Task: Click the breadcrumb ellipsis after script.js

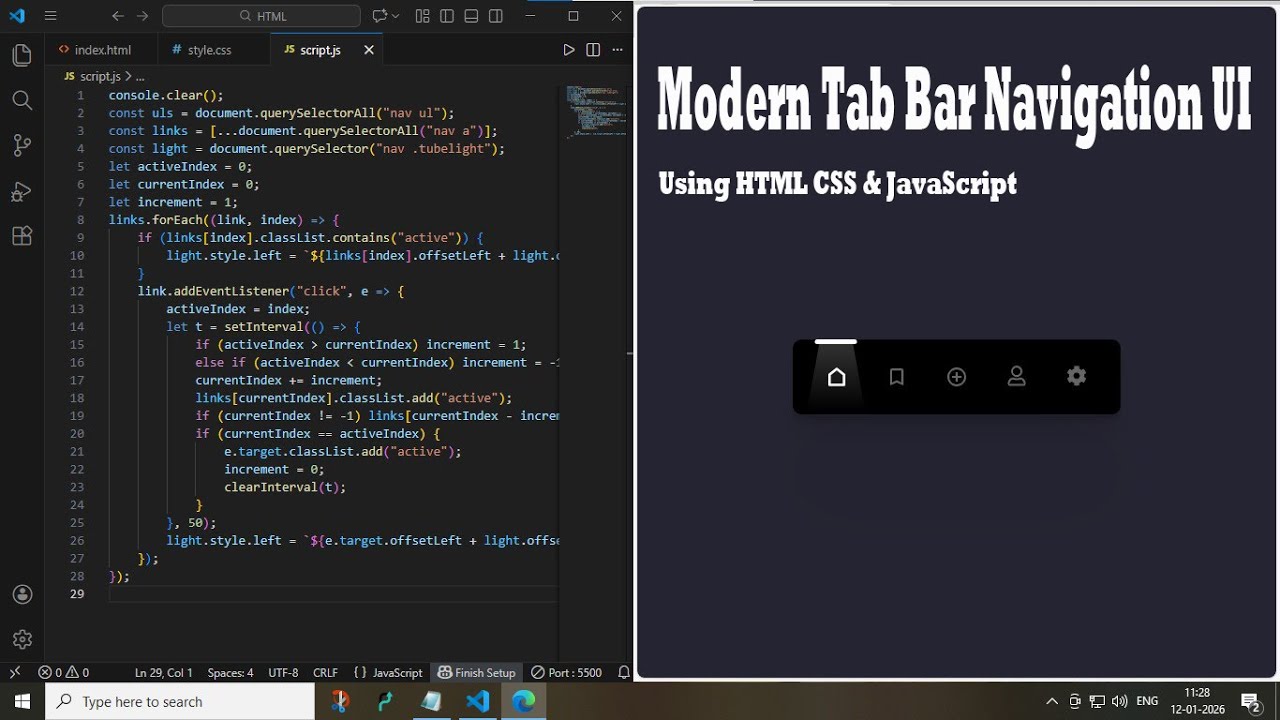Action: pos(140,76)
